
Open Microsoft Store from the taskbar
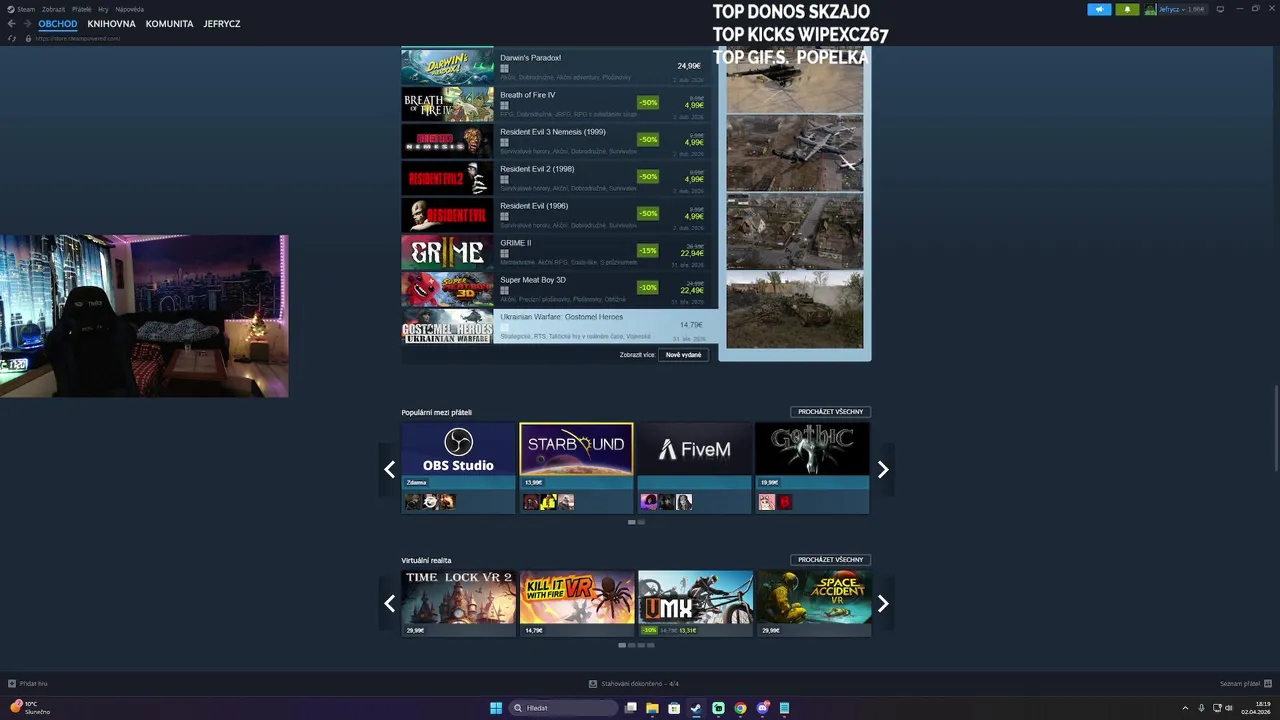pos(674,708)
